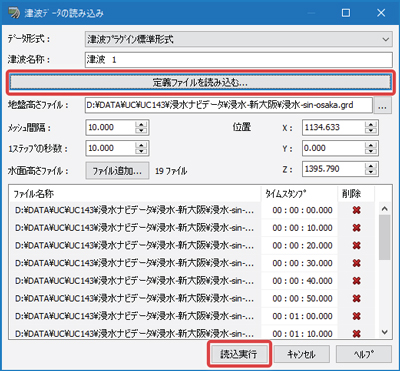Delete the file with timestamp 00:00:00.000
Screen dimensions: 400x371
click(356, 210)
